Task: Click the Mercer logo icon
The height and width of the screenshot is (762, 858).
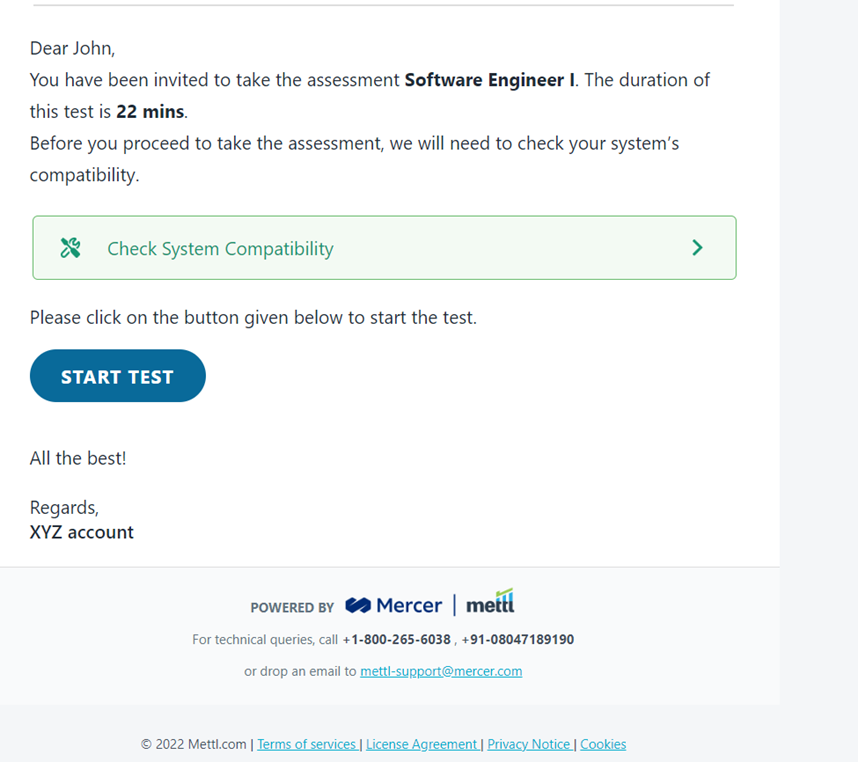Action: pos(358,605)
